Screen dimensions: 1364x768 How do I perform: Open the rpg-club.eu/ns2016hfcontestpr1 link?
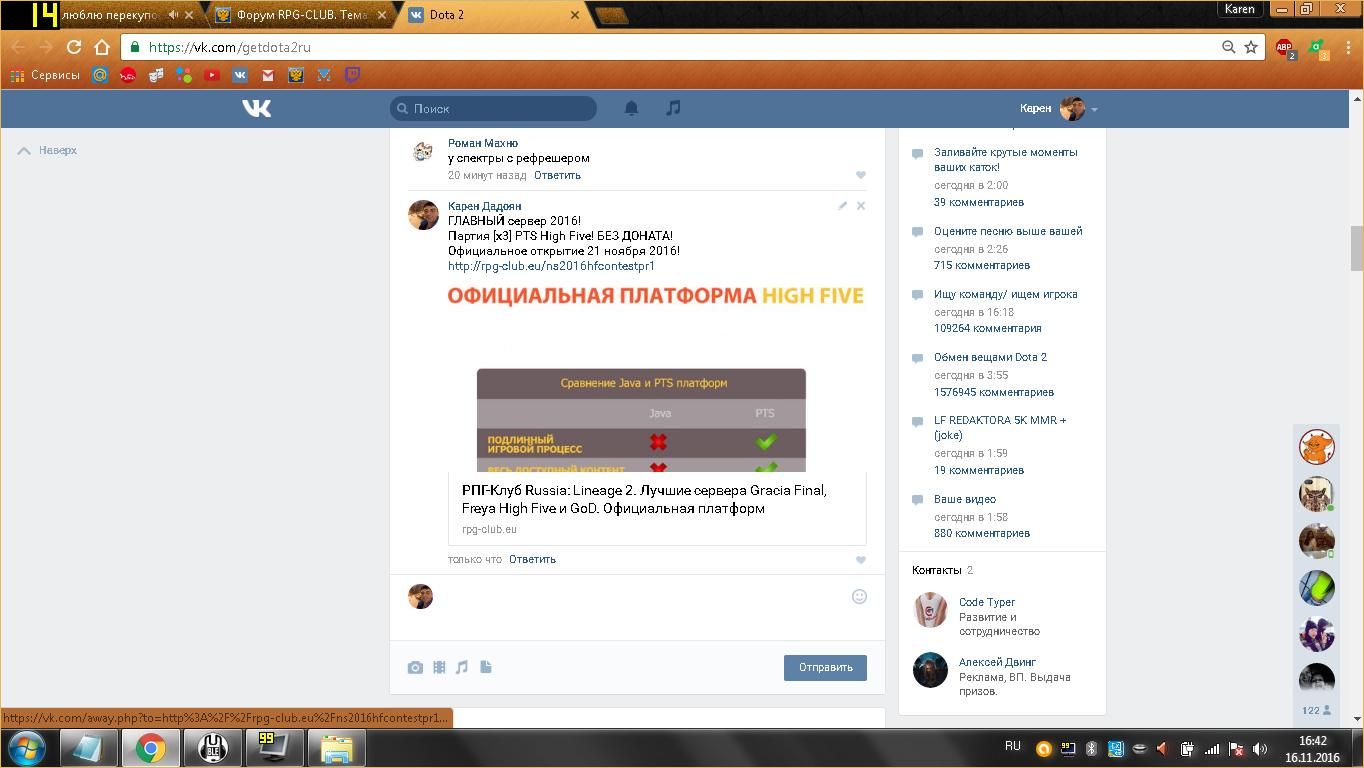(551, 266)
